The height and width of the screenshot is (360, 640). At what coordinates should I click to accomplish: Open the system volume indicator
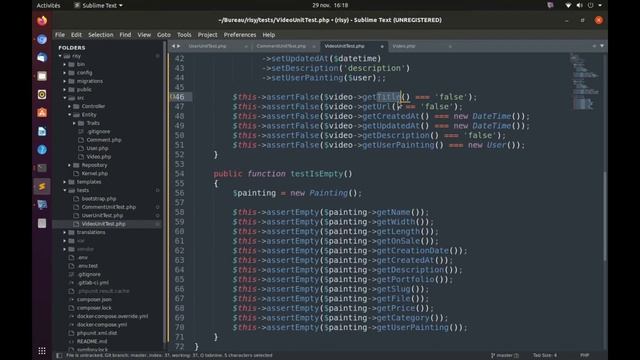coord(579,5)
